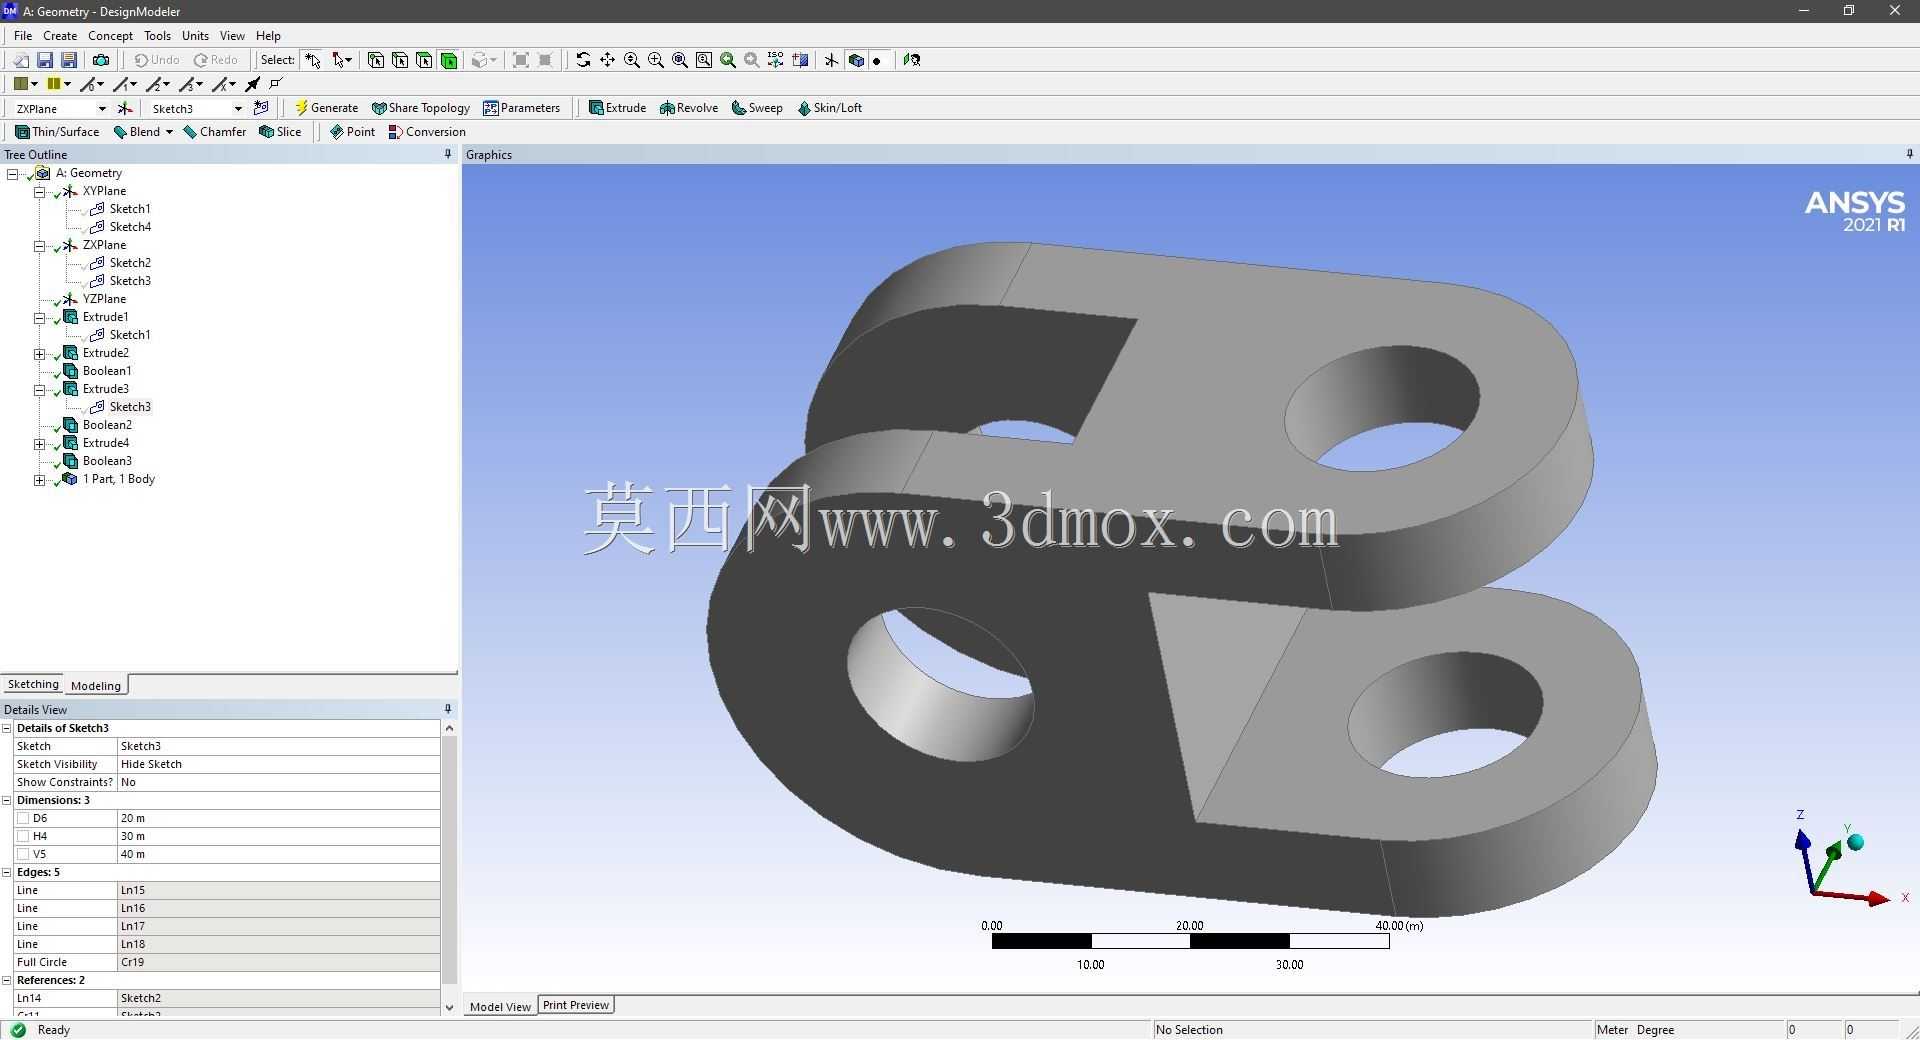Click the Generate button
Image resolution: width=1920 pixels, height=1040 pixels.
[x=326, y=108]
